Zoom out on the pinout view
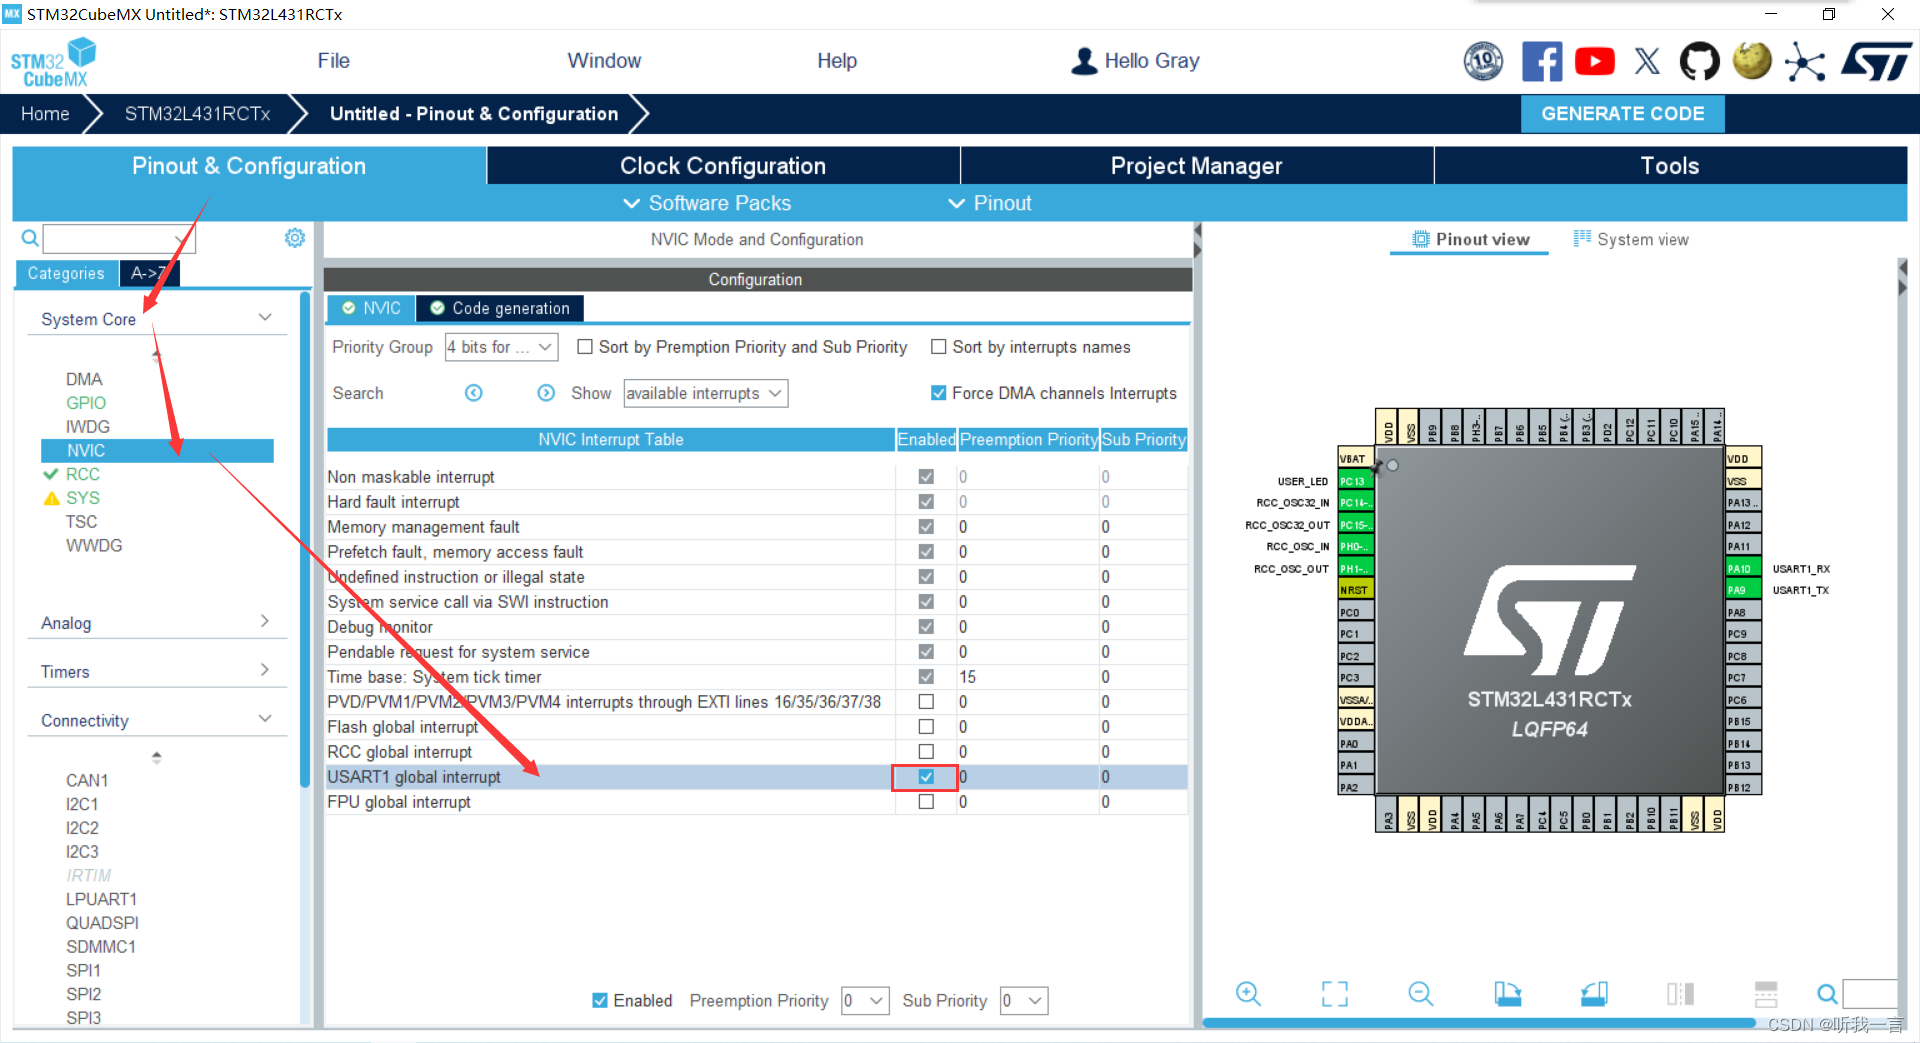 coord(1421,993)
